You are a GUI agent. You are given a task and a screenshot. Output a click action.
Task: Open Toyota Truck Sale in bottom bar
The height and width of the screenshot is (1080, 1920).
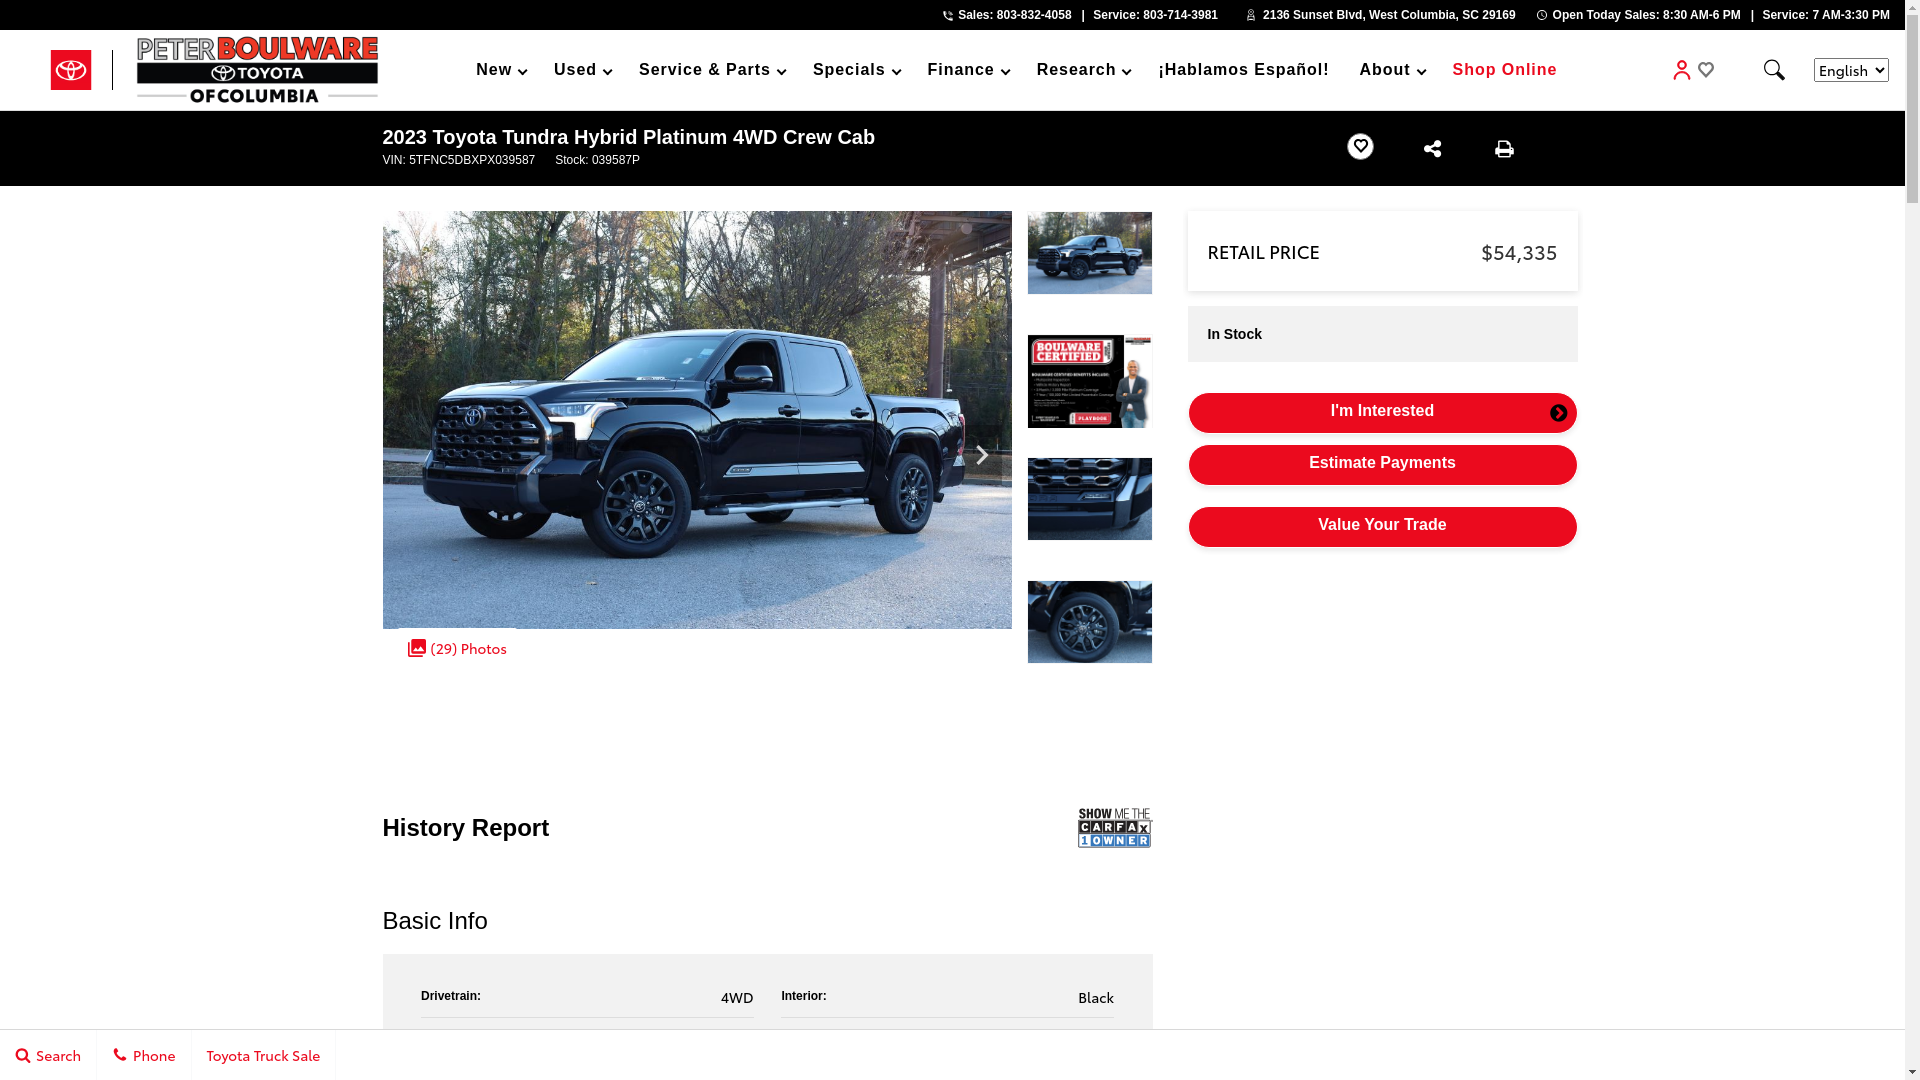[263, 1055]
